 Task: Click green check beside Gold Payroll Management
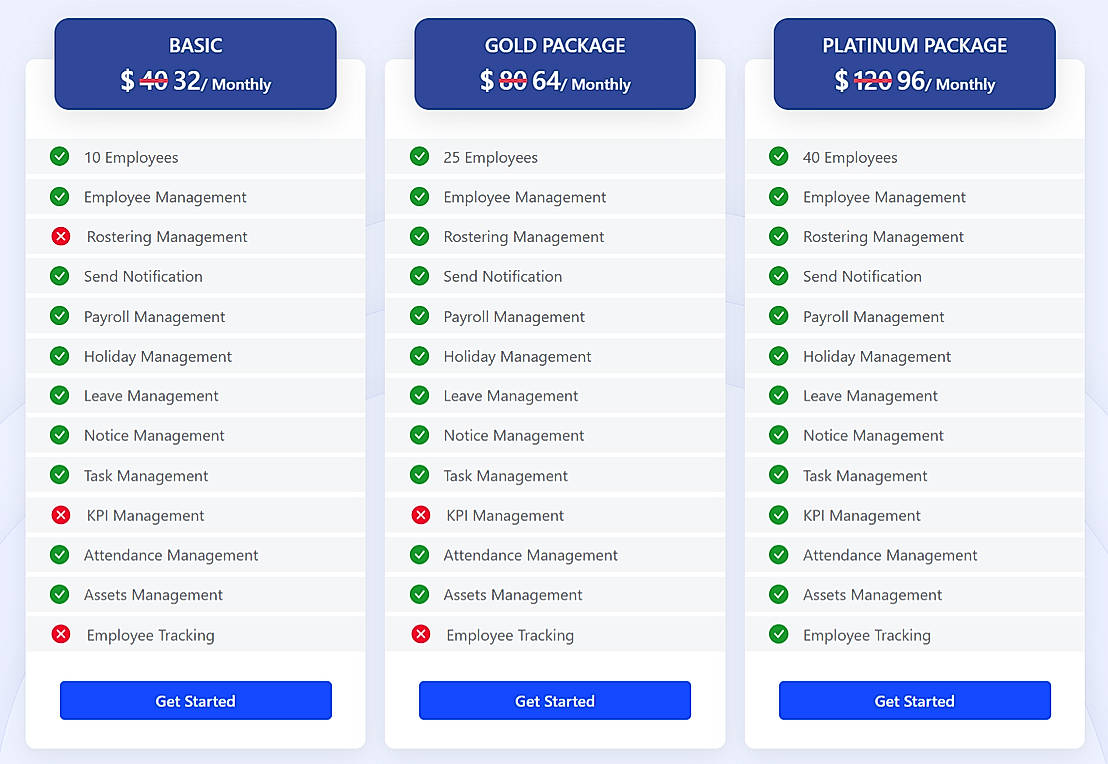(x=420, y=316)
